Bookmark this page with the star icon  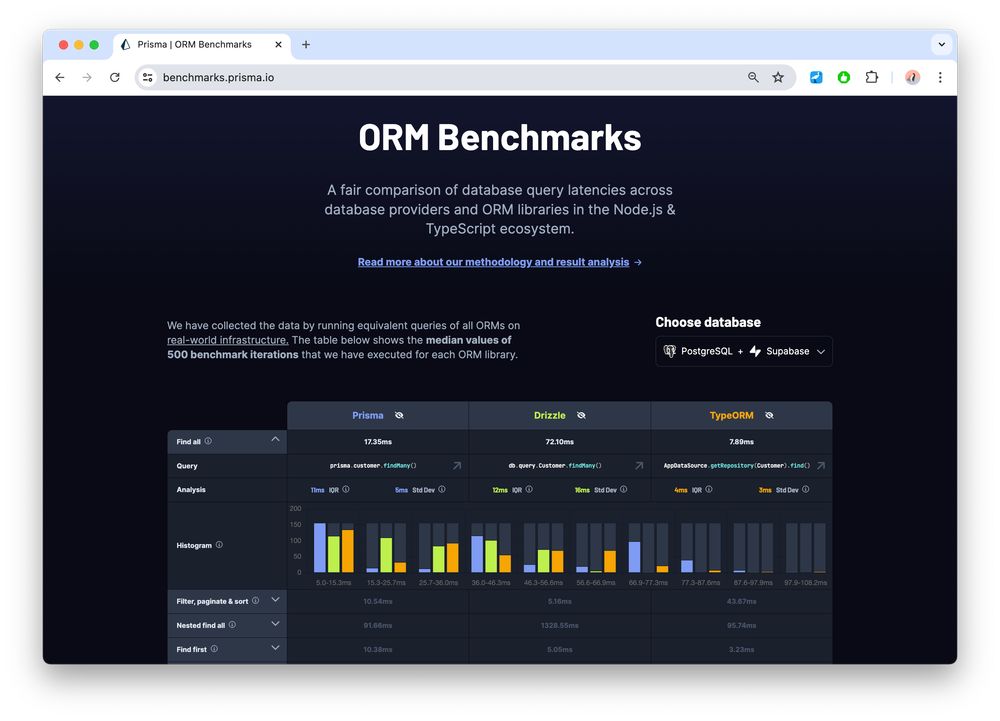tap(778, 77)
